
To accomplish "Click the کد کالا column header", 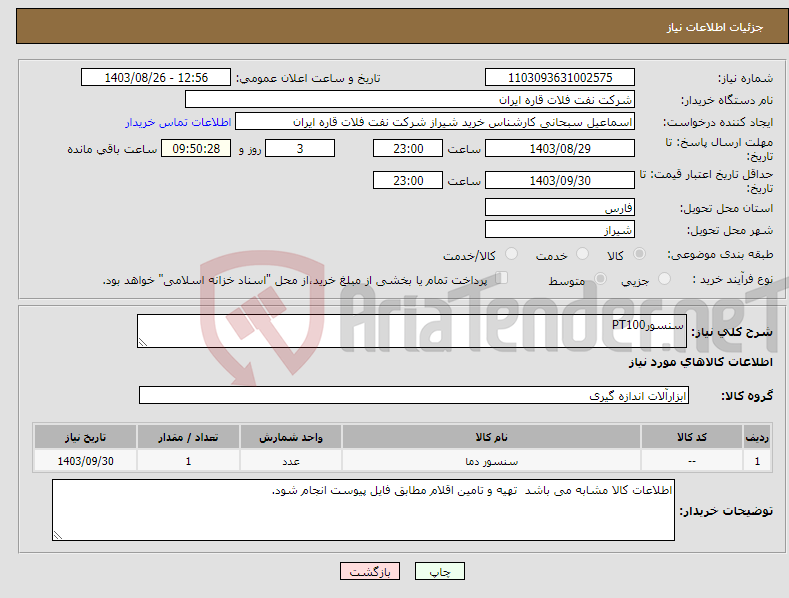I will (692, 437).
